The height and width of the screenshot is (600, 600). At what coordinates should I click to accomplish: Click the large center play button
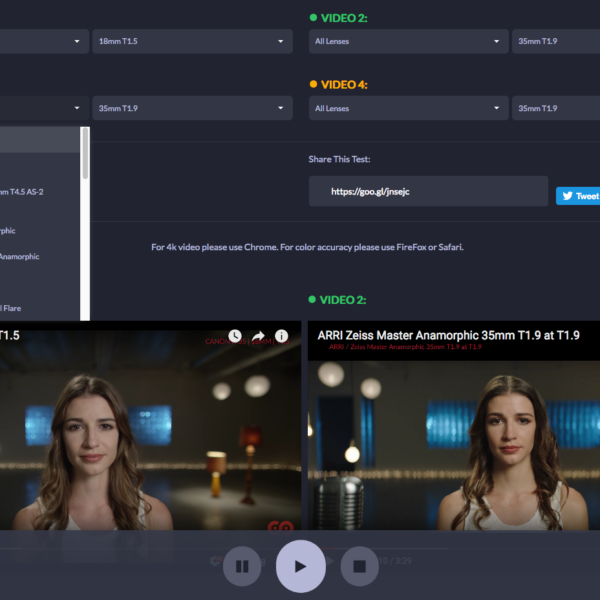301,566
